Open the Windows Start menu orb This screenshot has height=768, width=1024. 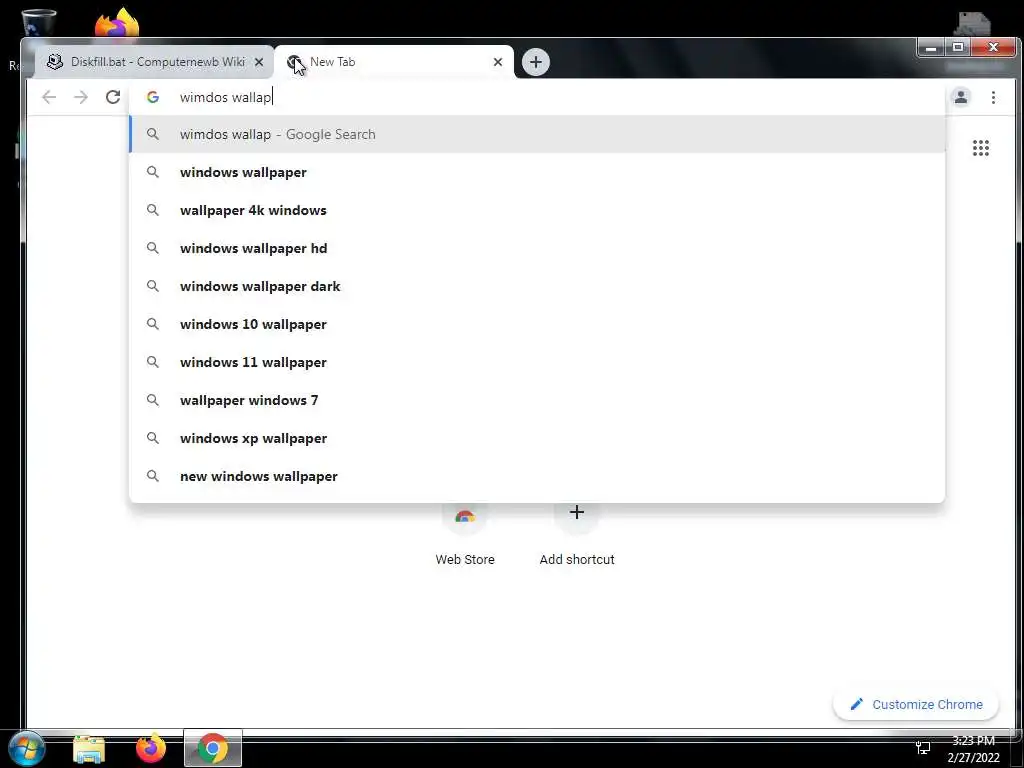(x=27, y=748)
